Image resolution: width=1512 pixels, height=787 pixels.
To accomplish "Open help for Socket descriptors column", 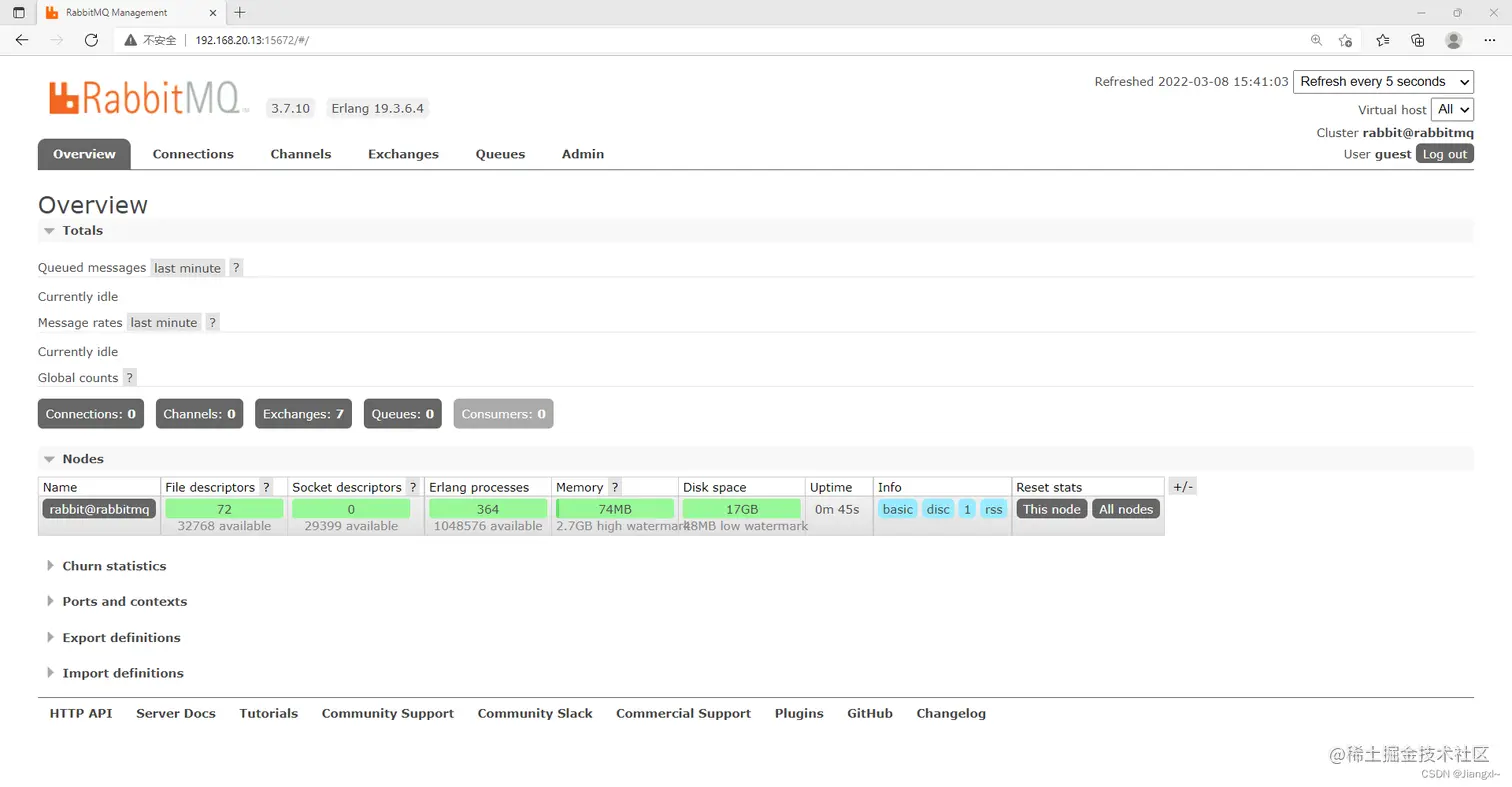I will point(412,487).
